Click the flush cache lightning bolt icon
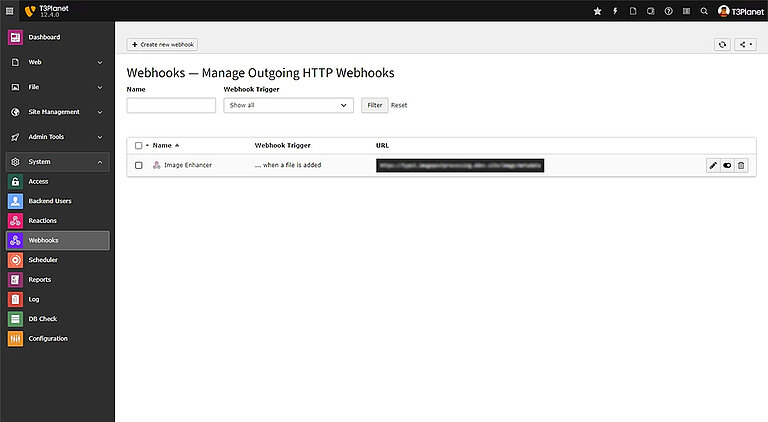768x422 pixels. point(615,11)
